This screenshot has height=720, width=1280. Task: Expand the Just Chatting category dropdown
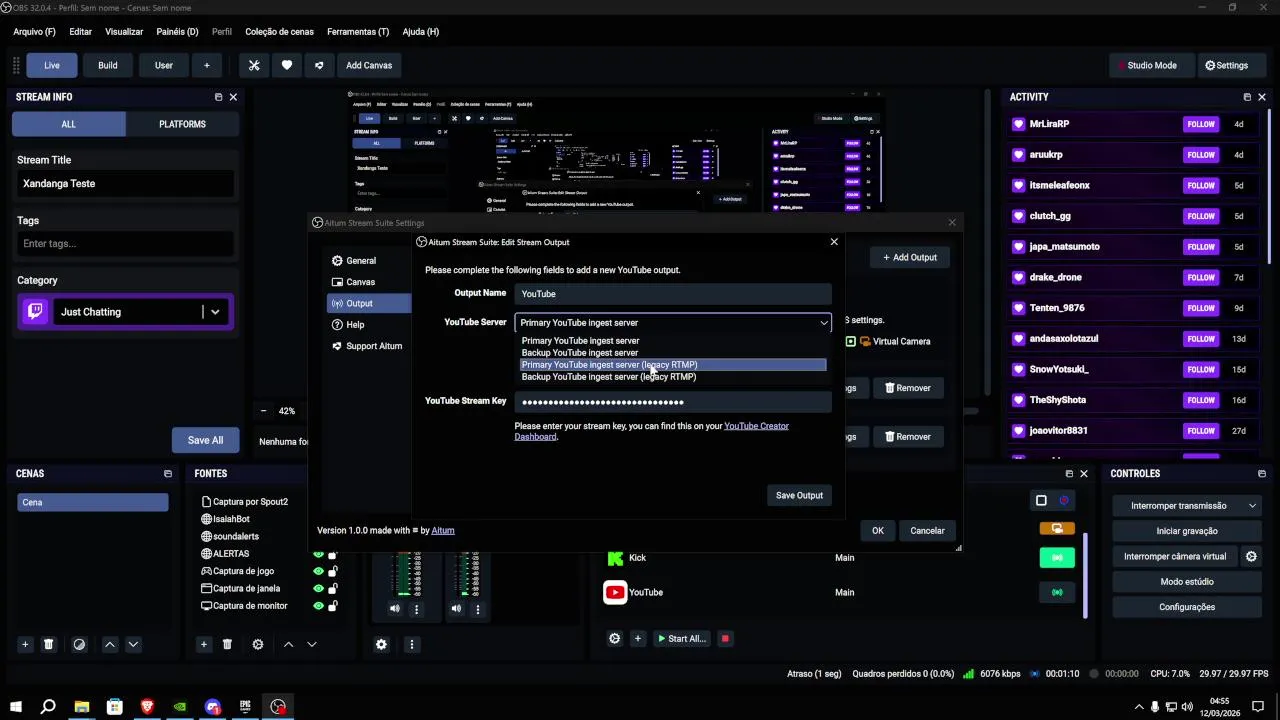coord(214,312)
